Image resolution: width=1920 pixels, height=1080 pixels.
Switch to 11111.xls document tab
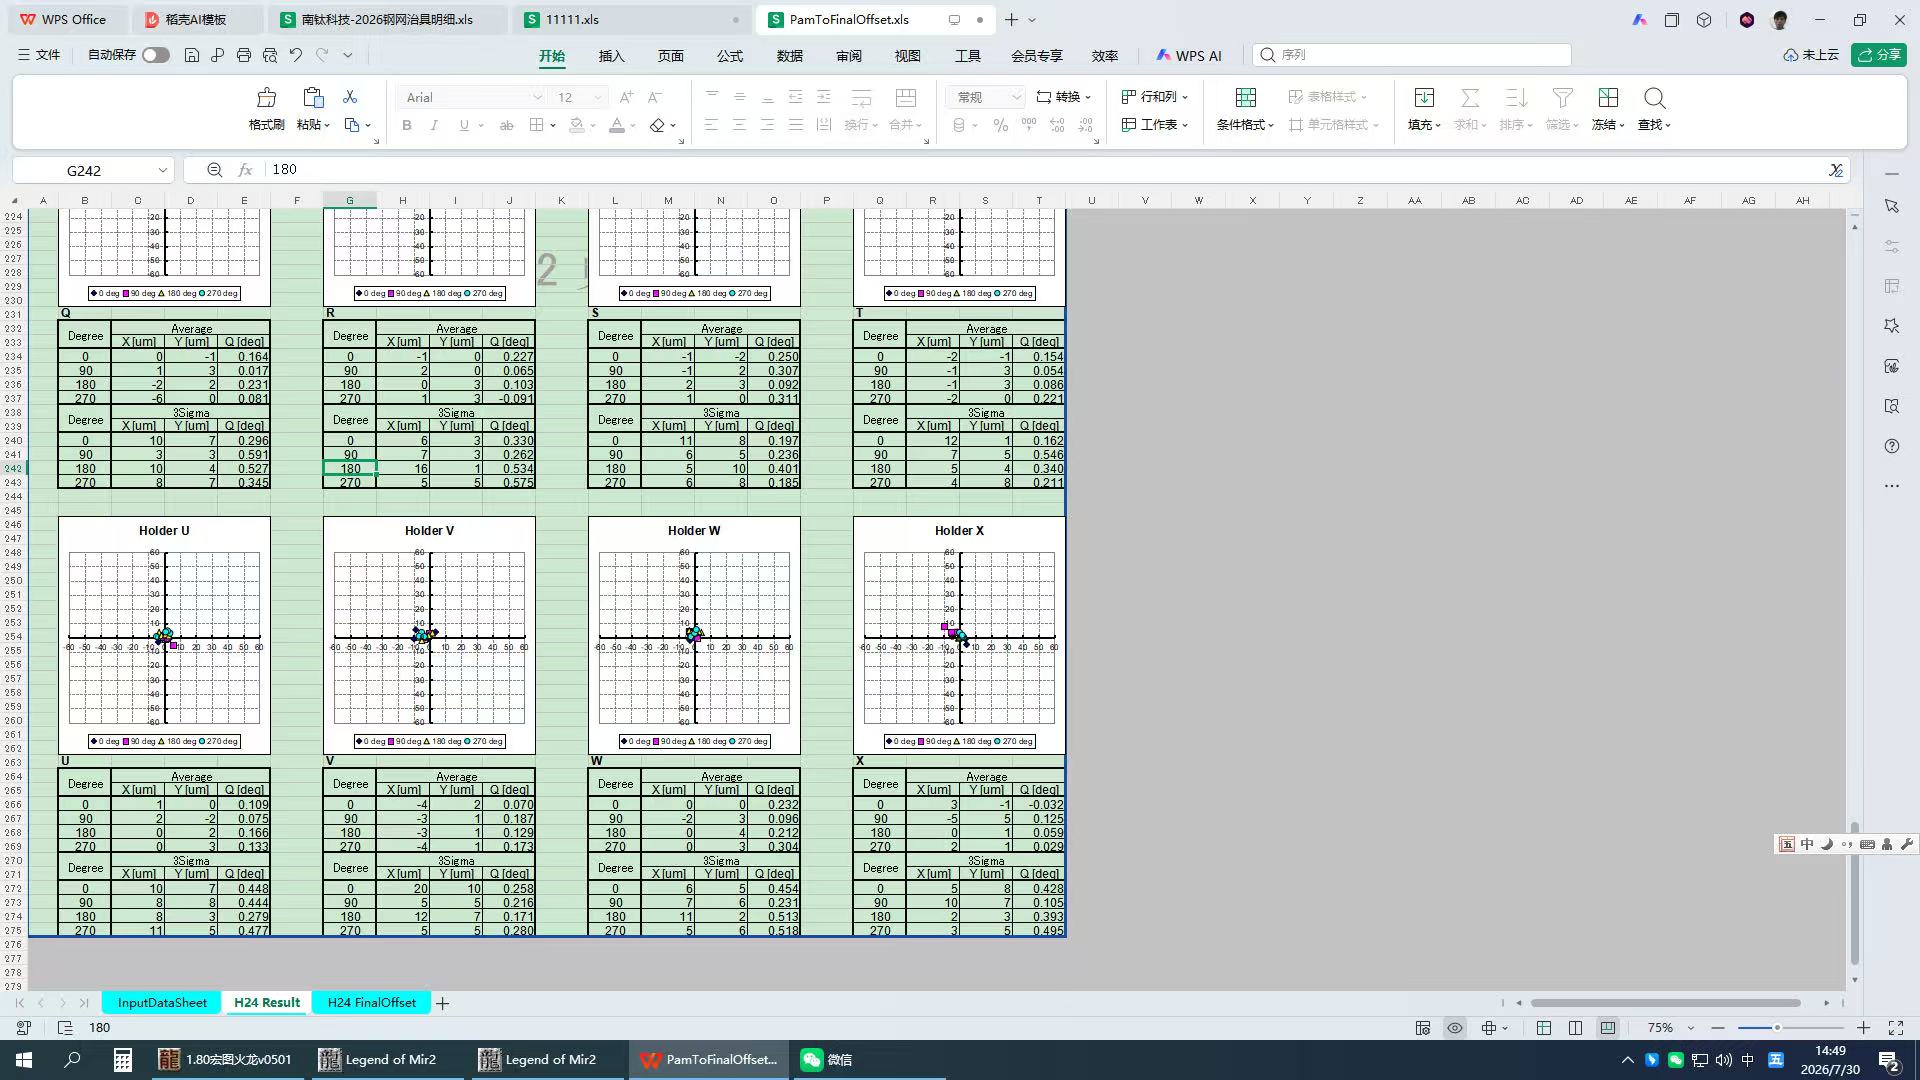point(632,20)
